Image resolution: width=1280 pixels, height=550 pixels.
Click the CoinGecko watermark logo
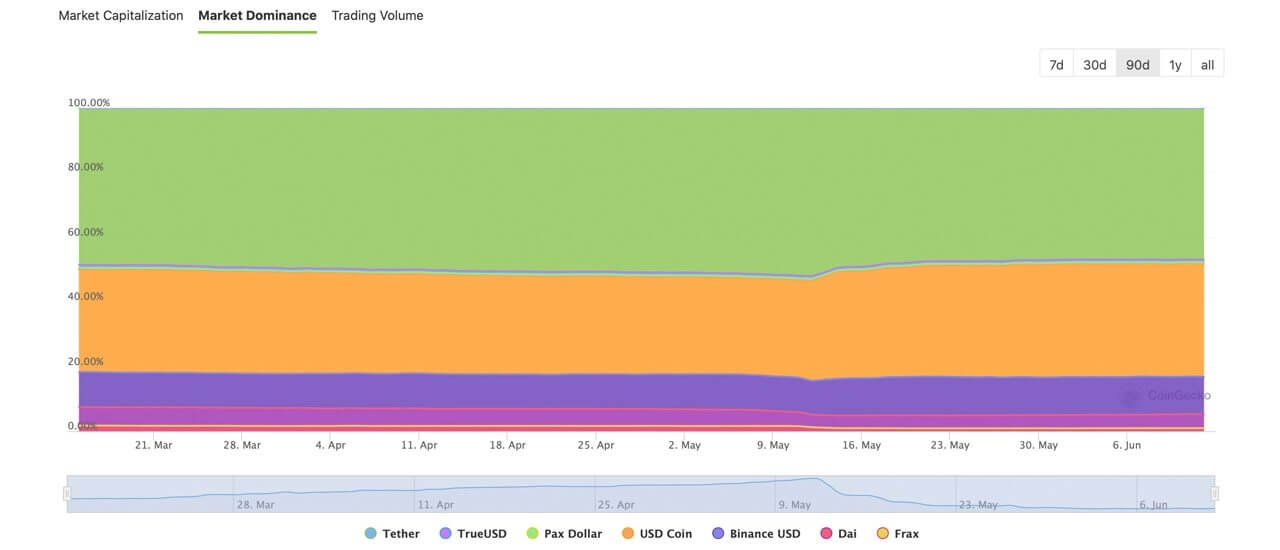pyautogui.click(x=1131, y=396)
